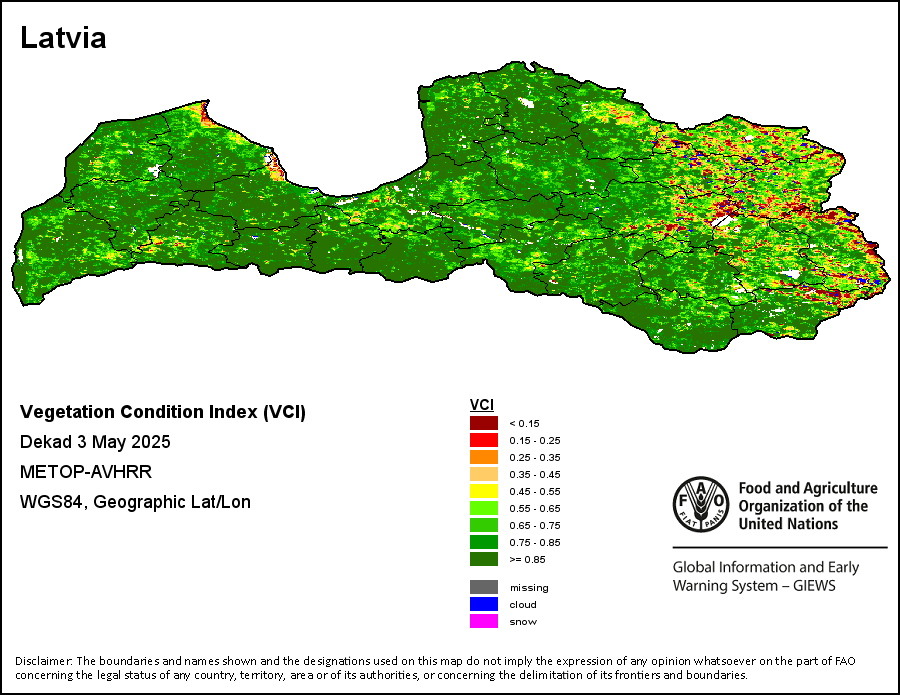Image resolution: width=900 pixels, height=695 pixels.
Task: Click the green 0.65 - 0.75 legend swatch
Action: pyautogui.click(x=484, y=525)
